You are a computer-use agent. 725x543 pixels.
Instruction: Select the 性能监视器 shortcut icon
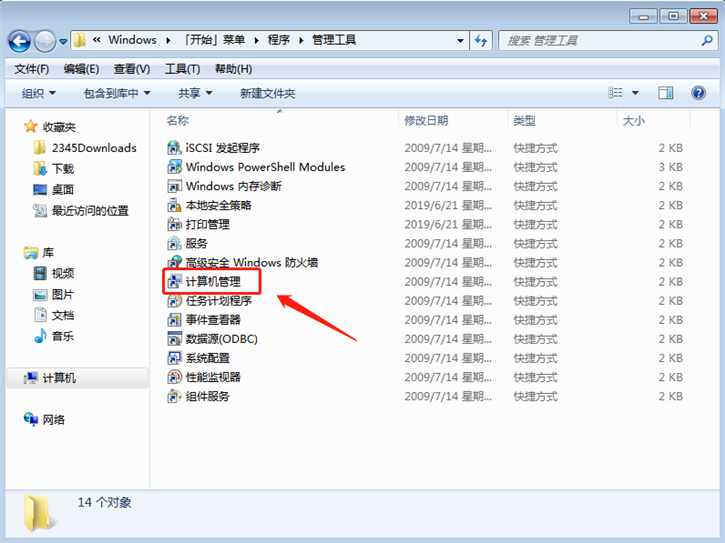pyautogui.click(x=174, y=377)
